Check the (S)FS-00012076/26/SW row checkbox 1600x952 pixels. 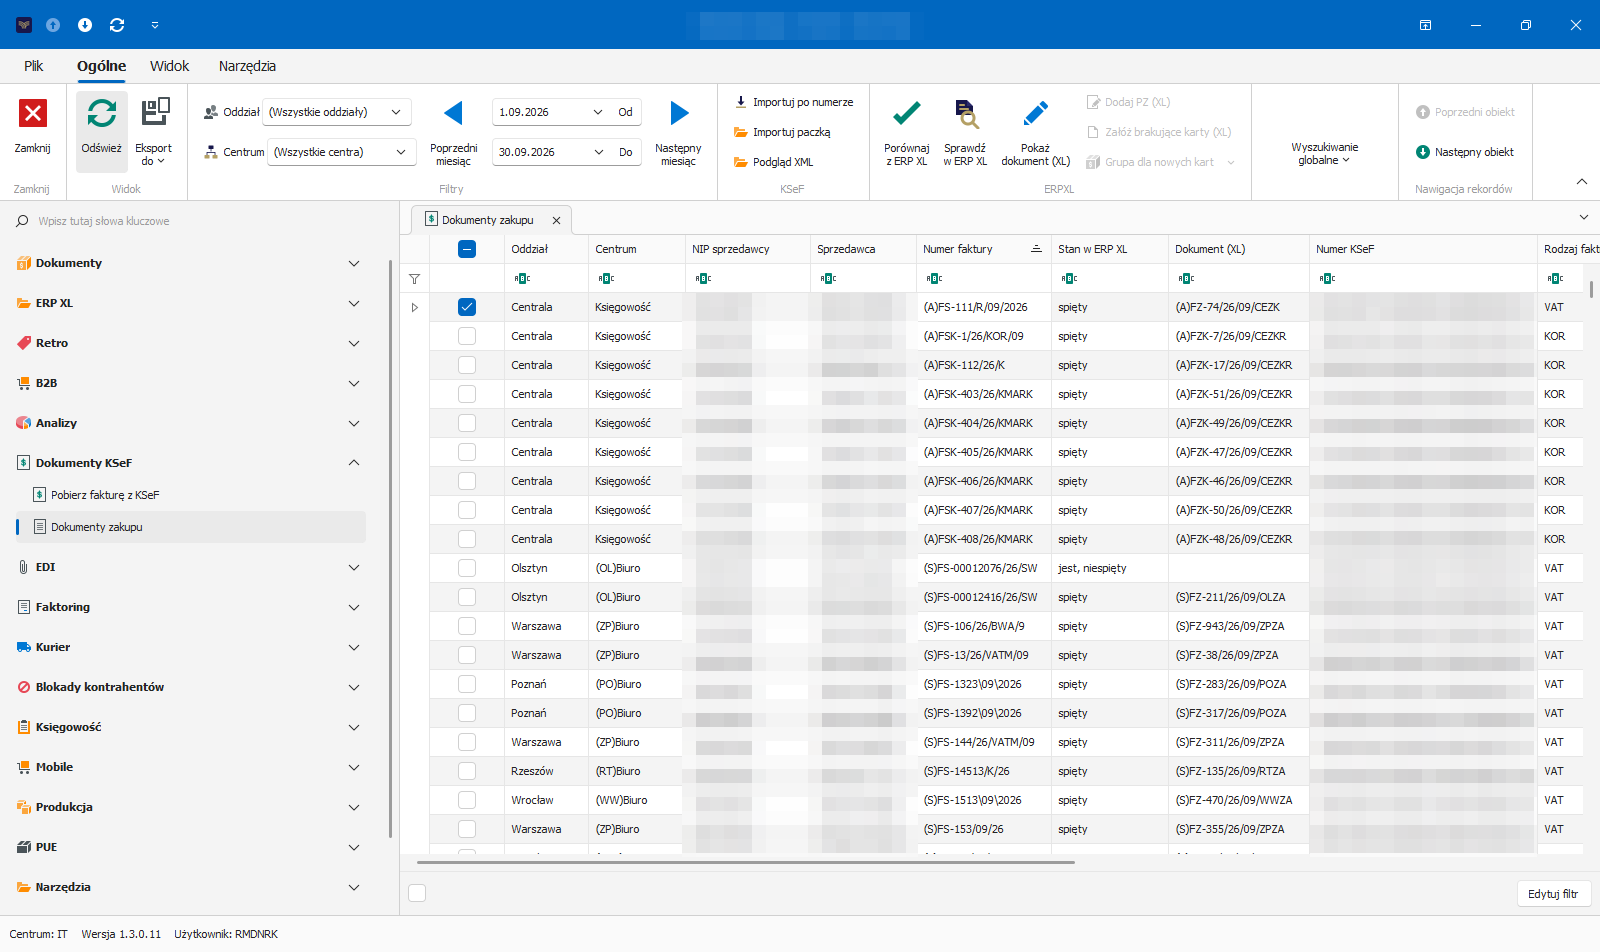point(467,568)
